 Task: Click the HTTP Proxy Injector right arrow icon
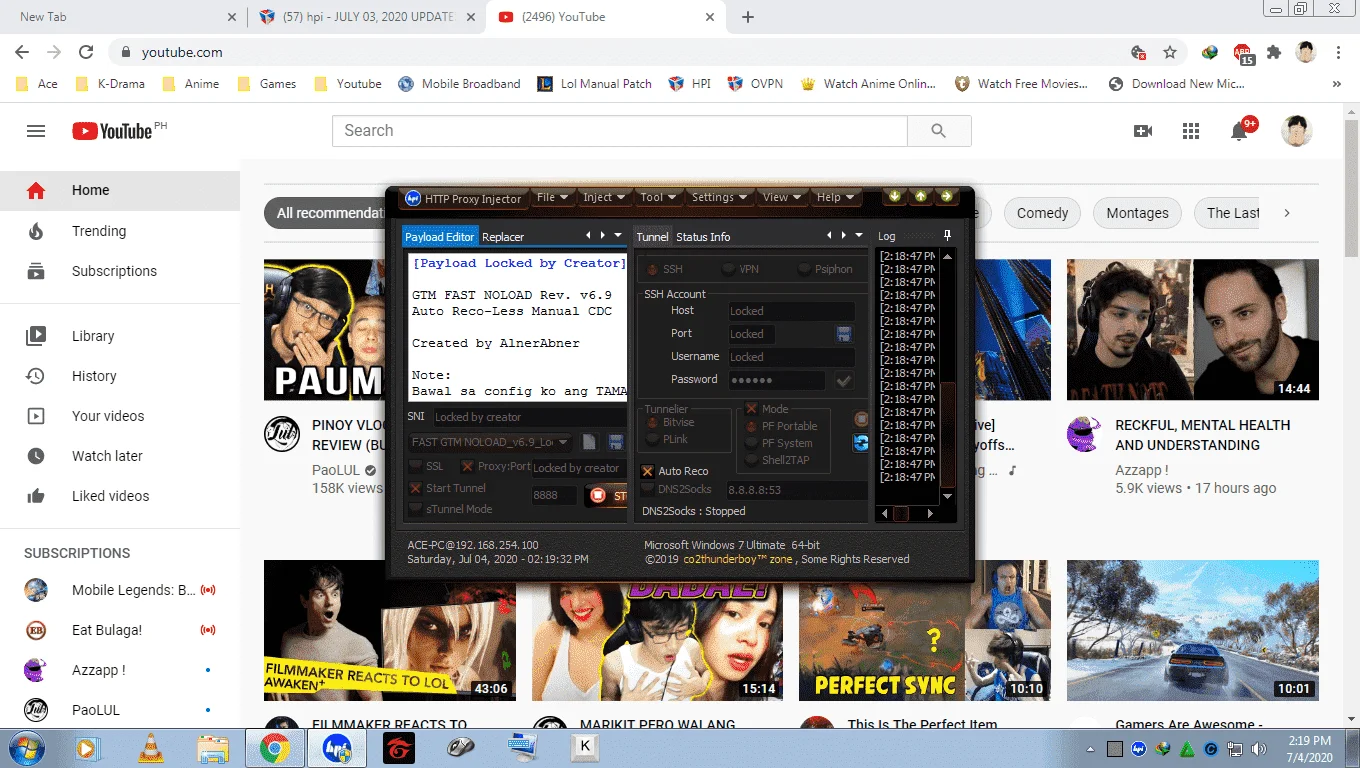coord(946,196)
